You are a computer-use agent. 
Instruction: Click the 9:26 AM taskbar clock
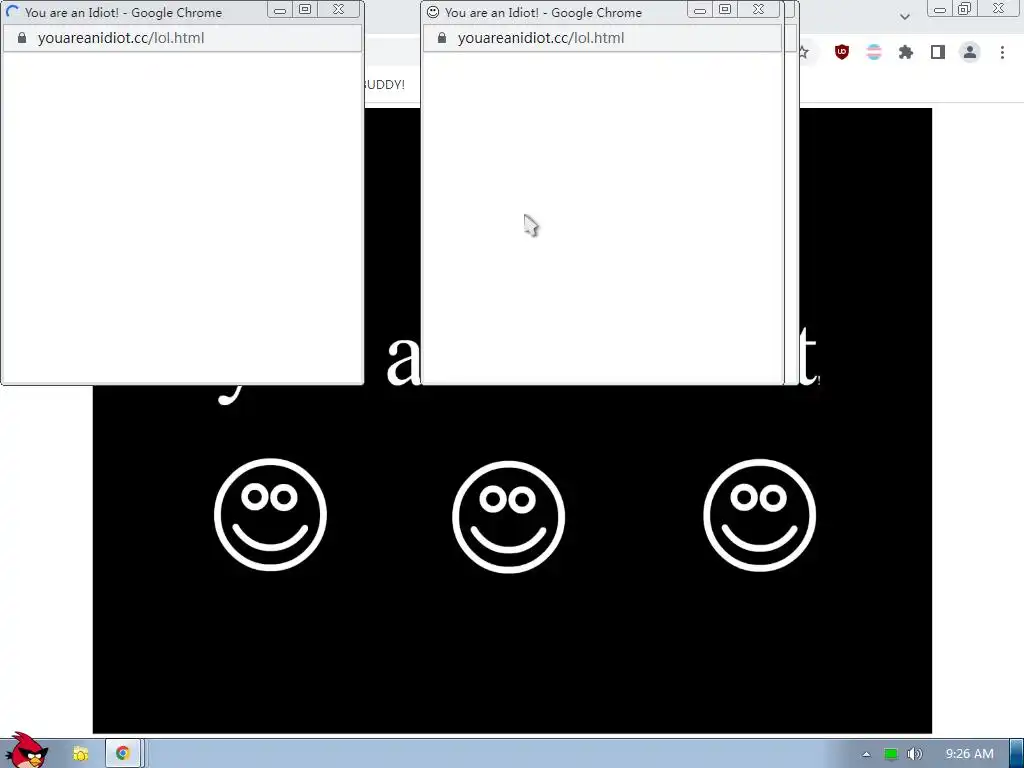click(x=969, y=754)
